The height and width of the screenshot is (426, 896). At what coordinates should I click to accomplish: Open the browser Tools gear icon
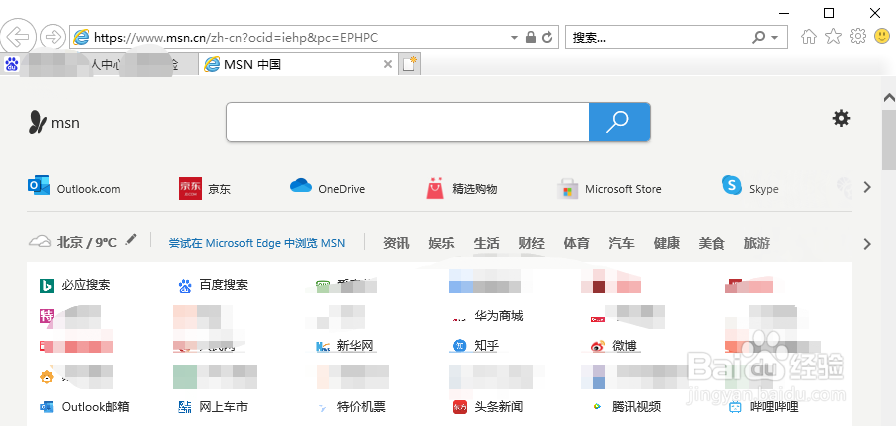pos(858,37)
